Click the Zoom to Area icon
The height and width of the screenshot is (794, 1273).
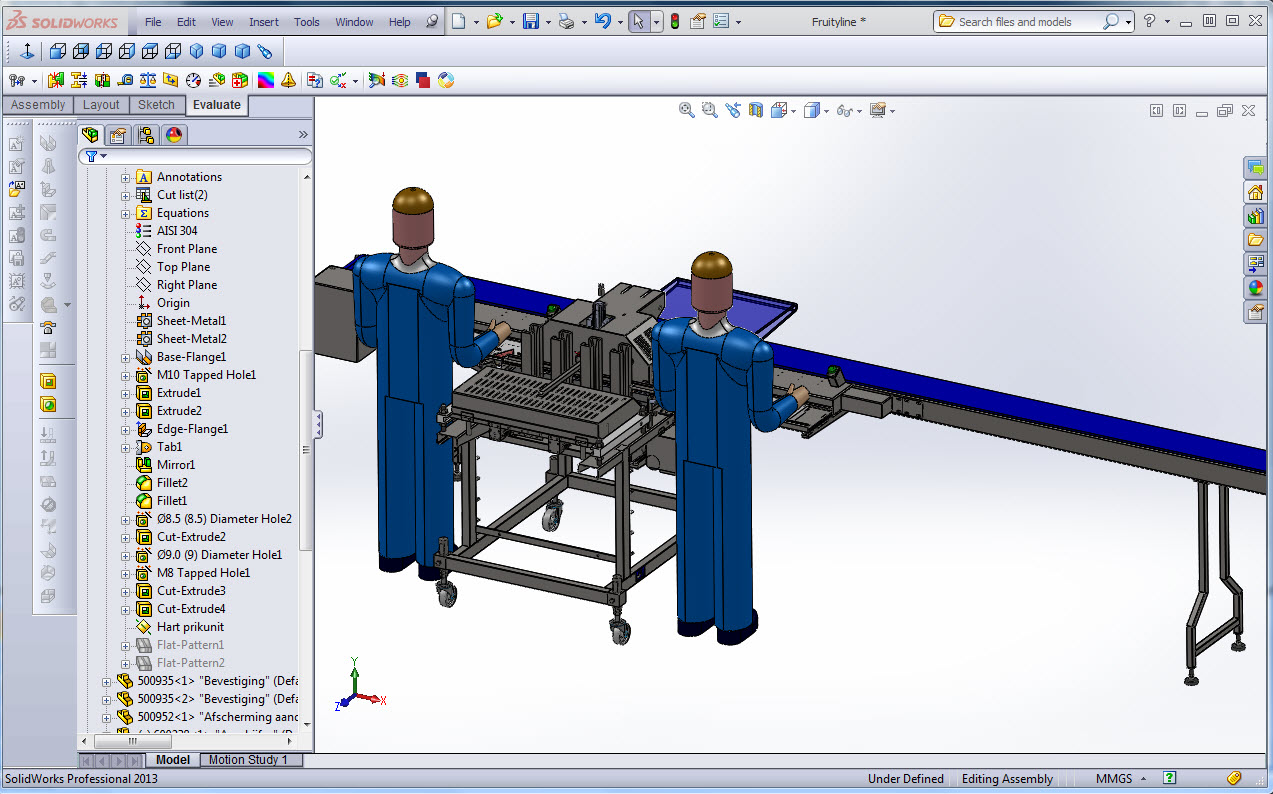click(x=710, y=110)
